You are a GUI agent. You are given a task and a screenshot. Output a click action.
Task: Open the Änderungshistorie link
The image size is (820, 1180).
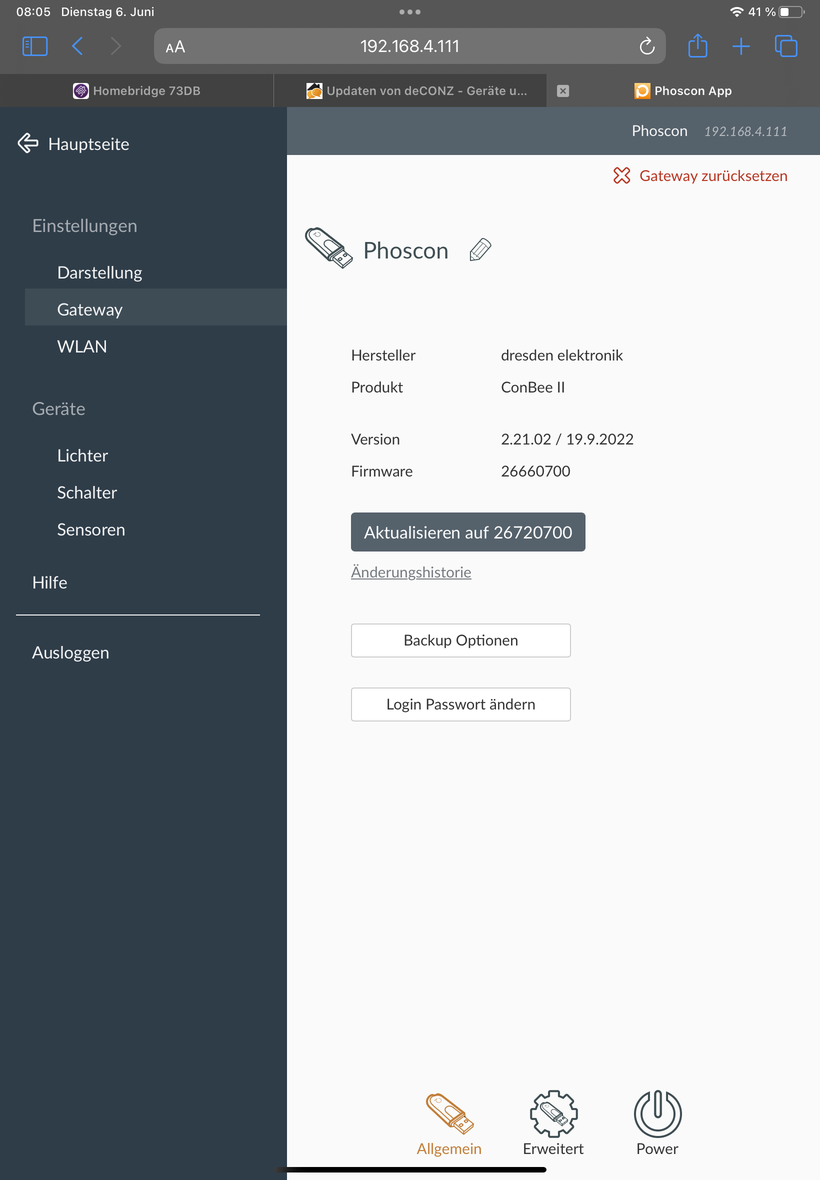coord(411,573)
